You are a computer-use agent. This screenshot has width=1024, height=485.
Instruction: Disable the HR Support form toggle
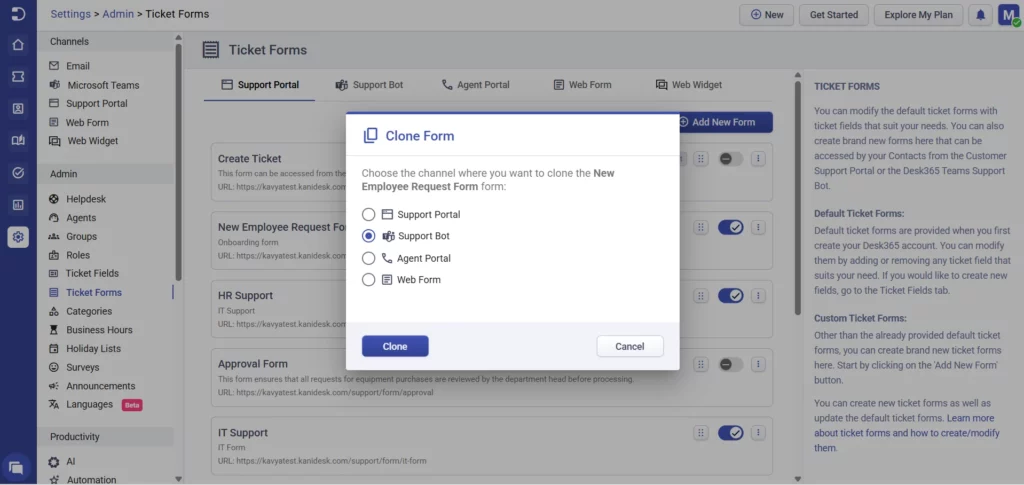point(731,296)
